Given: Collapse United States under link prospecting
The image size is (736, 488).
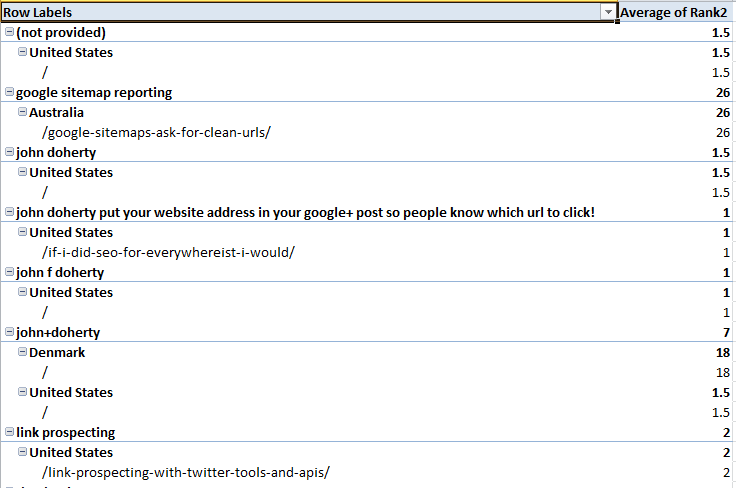Looking at the screenshot, I should coord(22,452).
